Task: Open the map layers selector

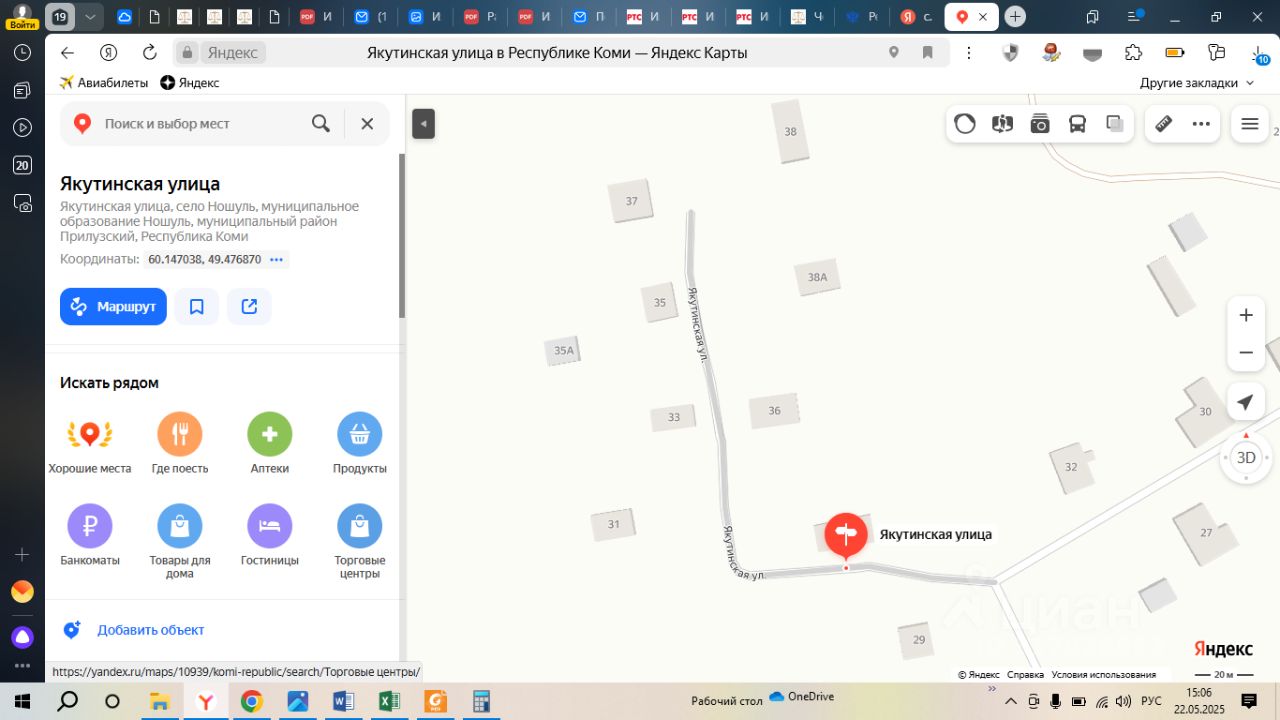Action: click(1114, 124)
